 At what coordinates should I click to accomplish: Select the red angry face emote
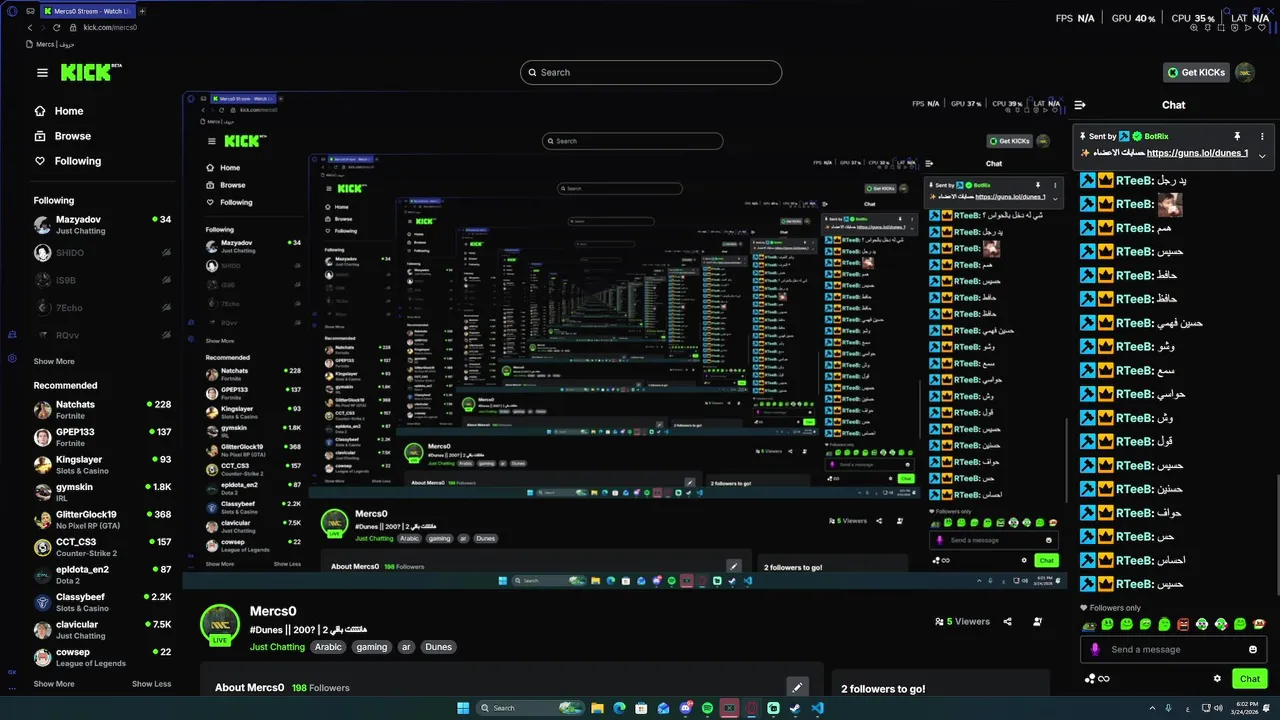tap(1184, 624)
